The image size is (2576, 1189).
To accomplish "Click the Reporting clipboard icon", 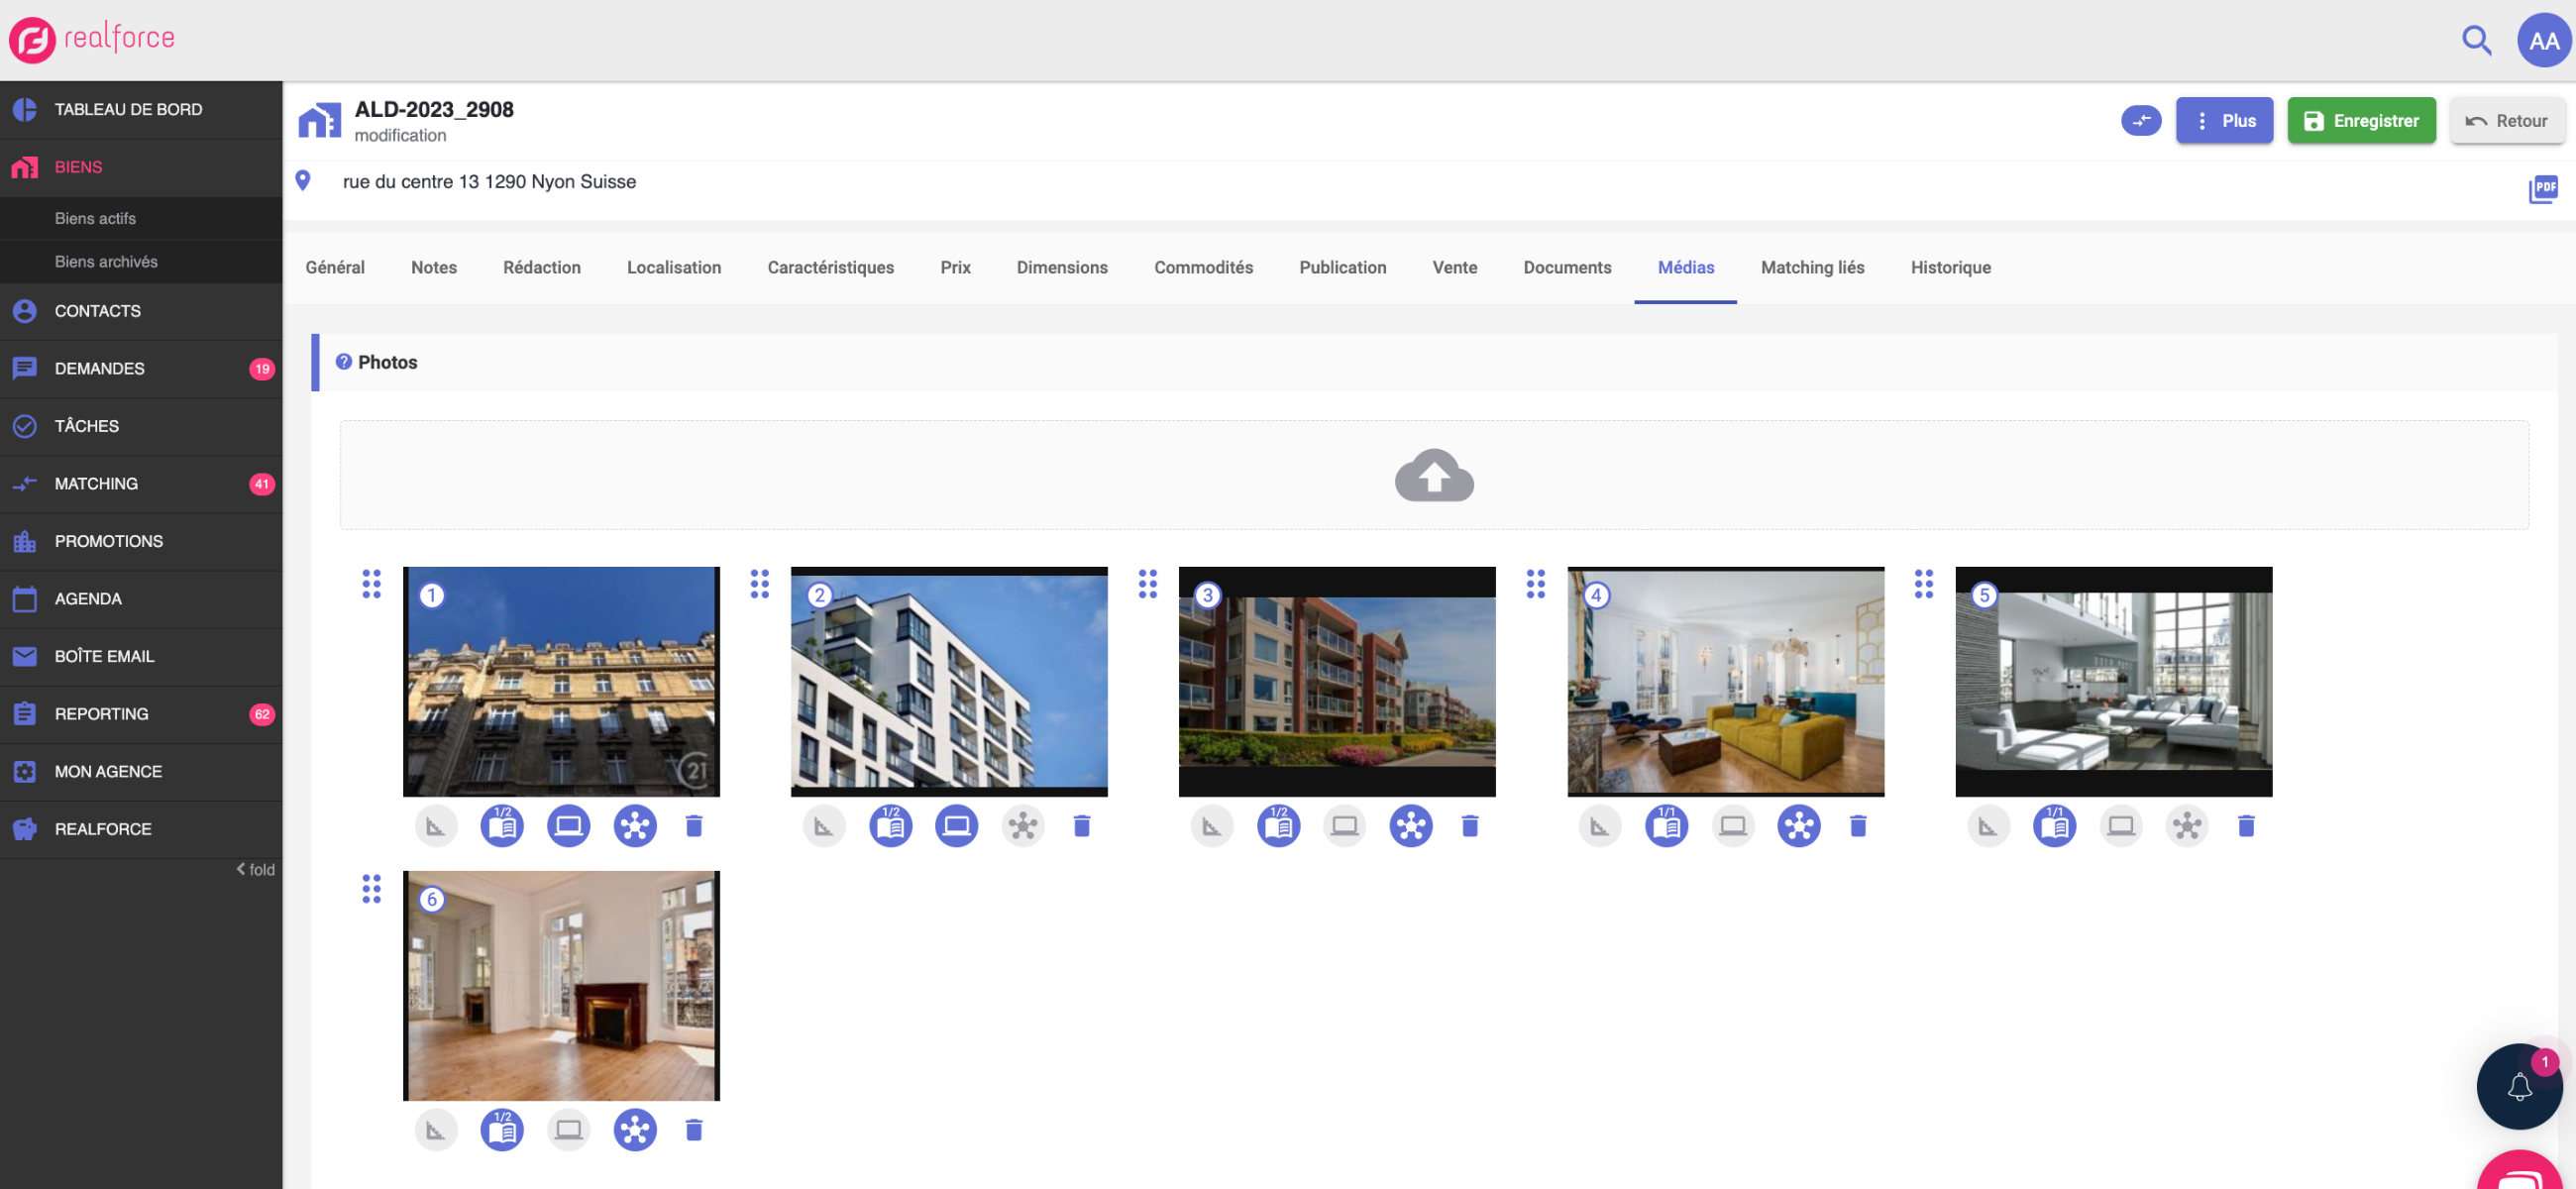I will (25, 714).
